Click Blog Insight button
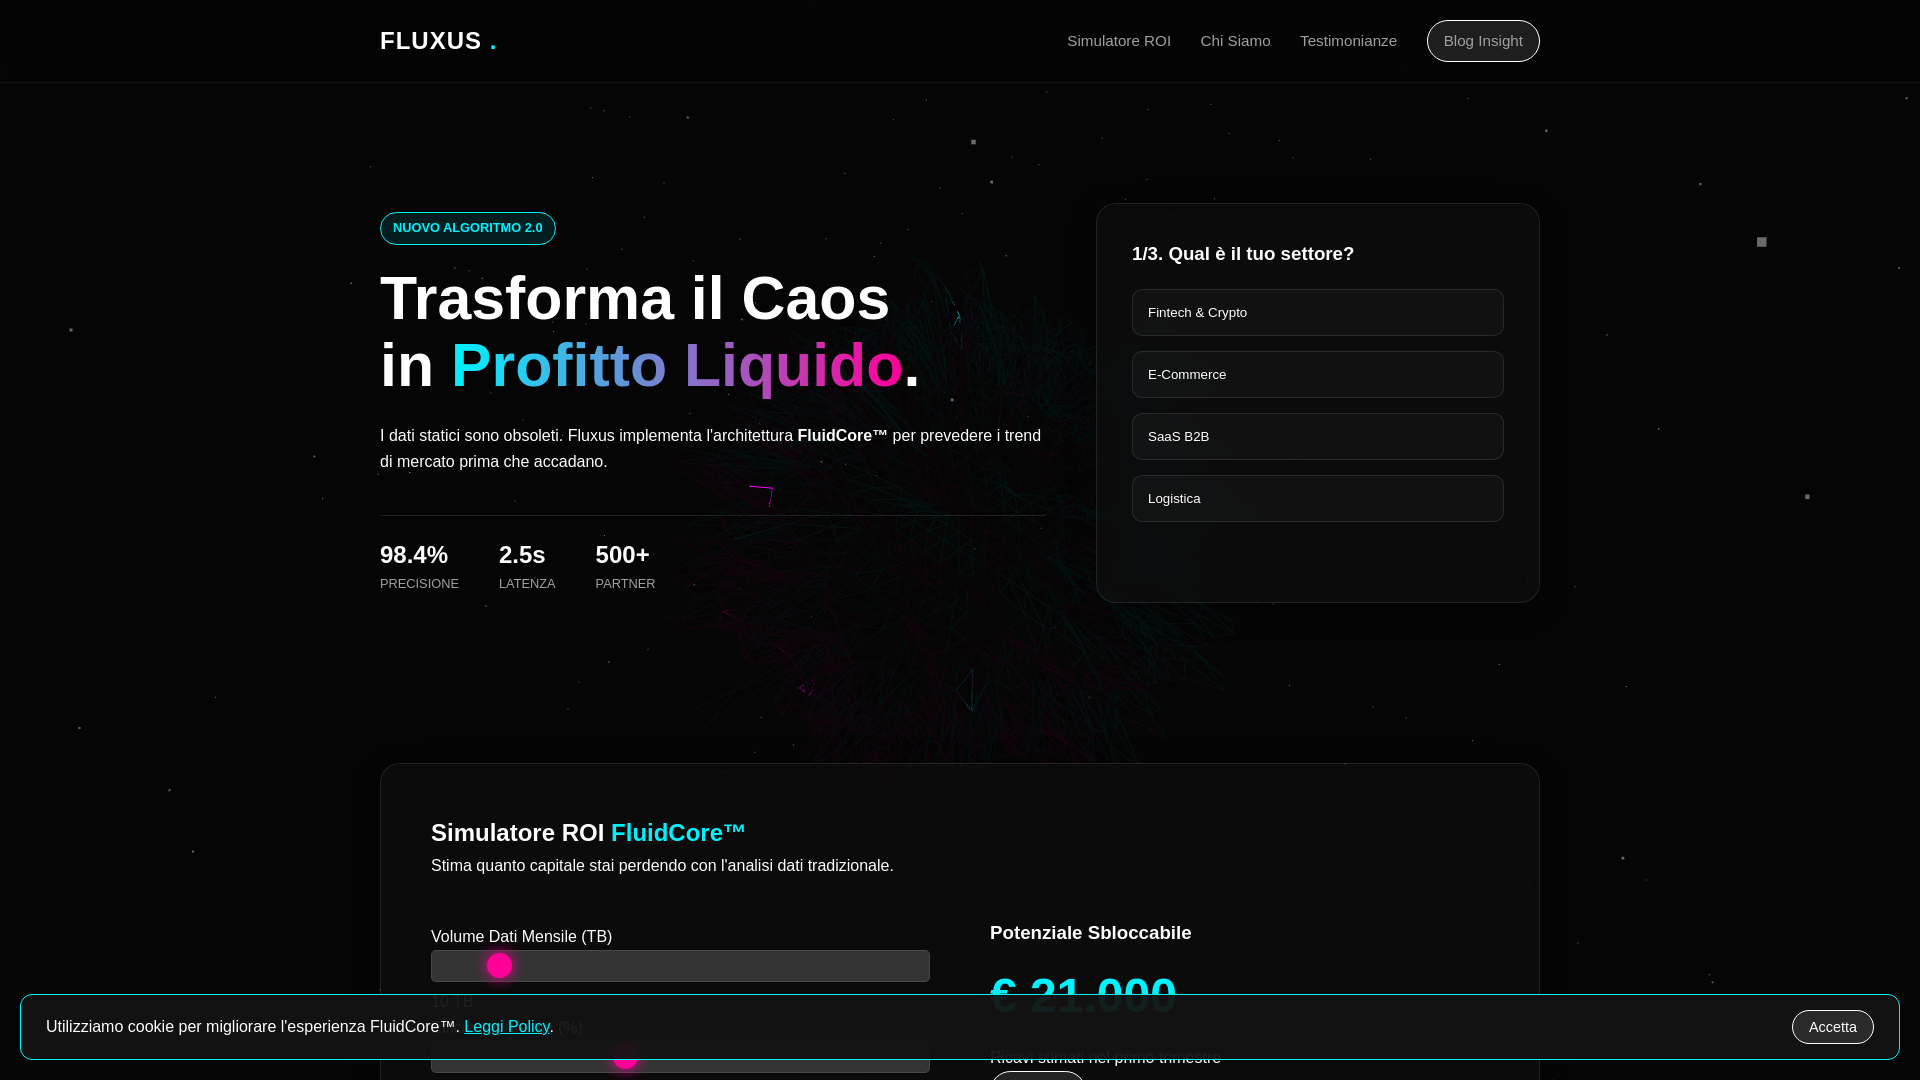 pyautogui.click(x=1483, y=41)
